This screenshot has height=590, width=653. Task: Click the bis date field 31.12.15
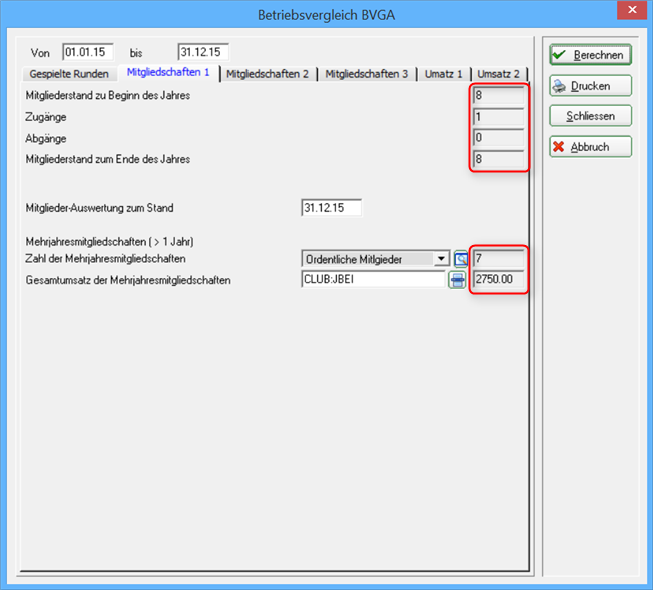[x=203, y=52]
